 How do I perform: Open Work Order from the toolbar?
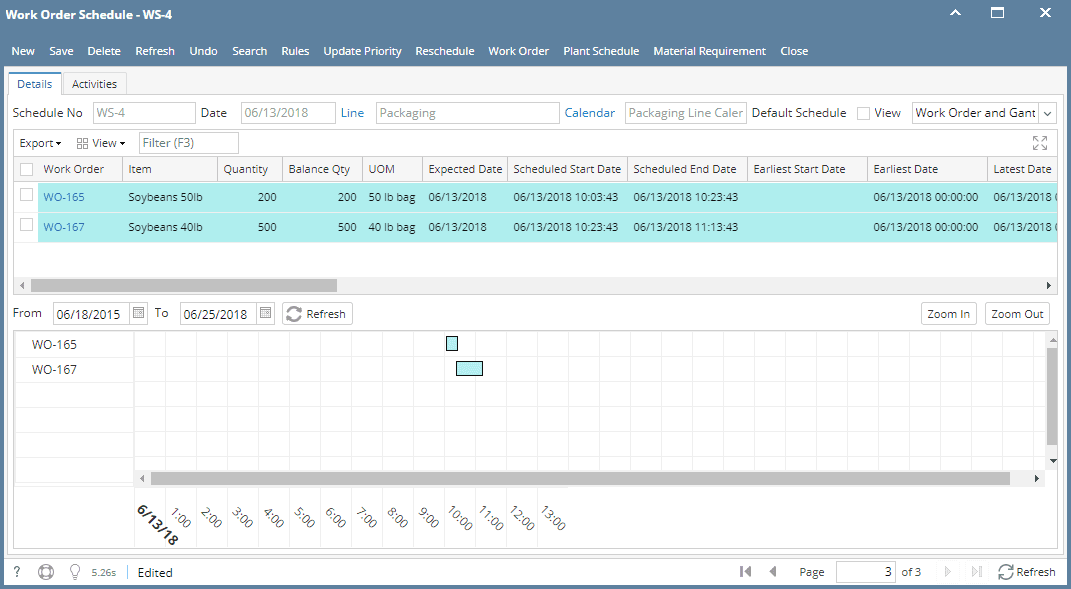click(518, 51)
